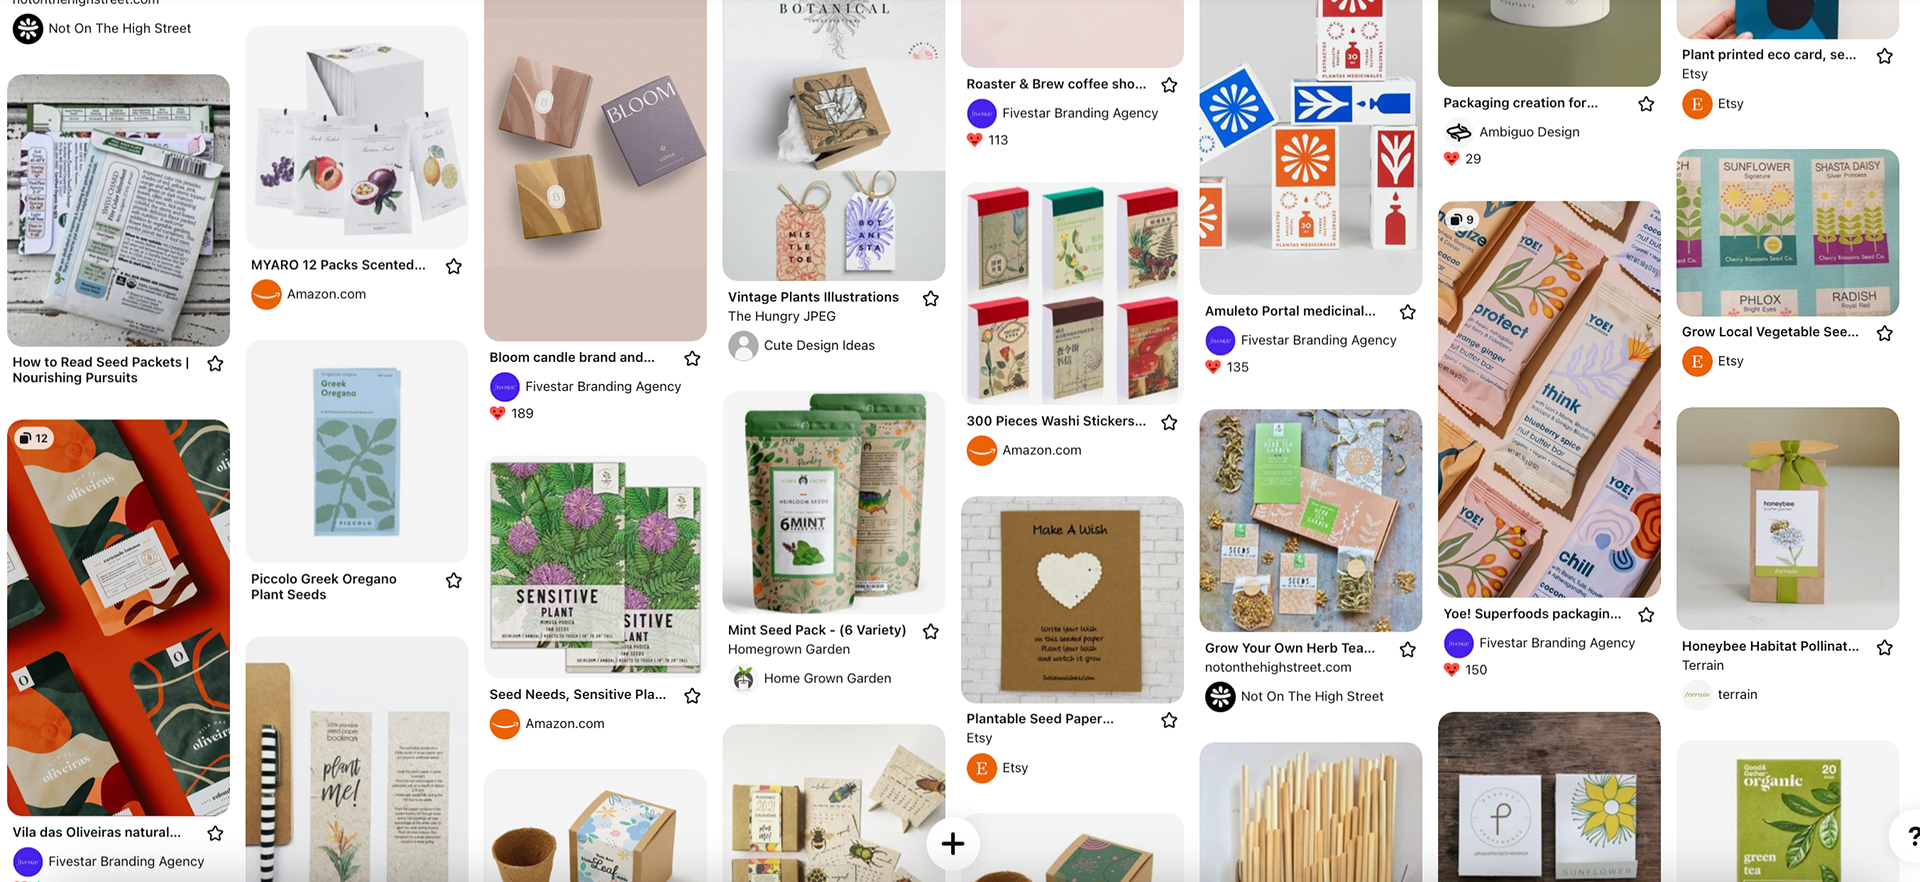Like the Amuleto Portal pin with 135 hearts

coord(1213,367)
